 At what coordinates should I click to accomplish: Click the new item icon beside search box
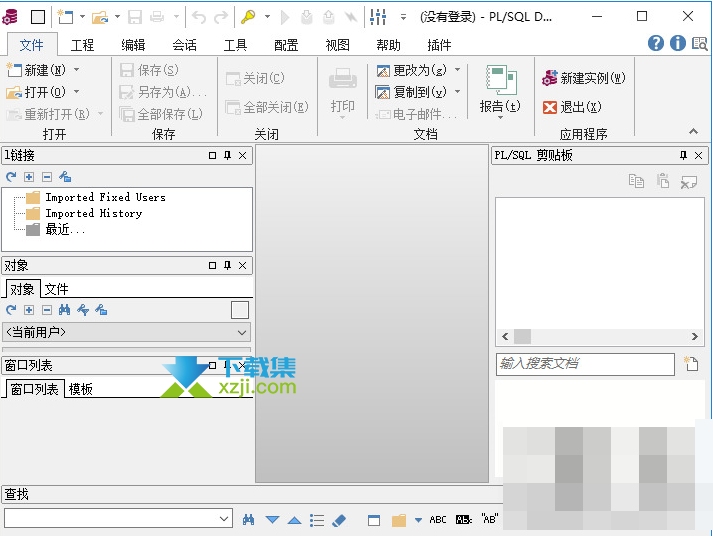[691, 364]
